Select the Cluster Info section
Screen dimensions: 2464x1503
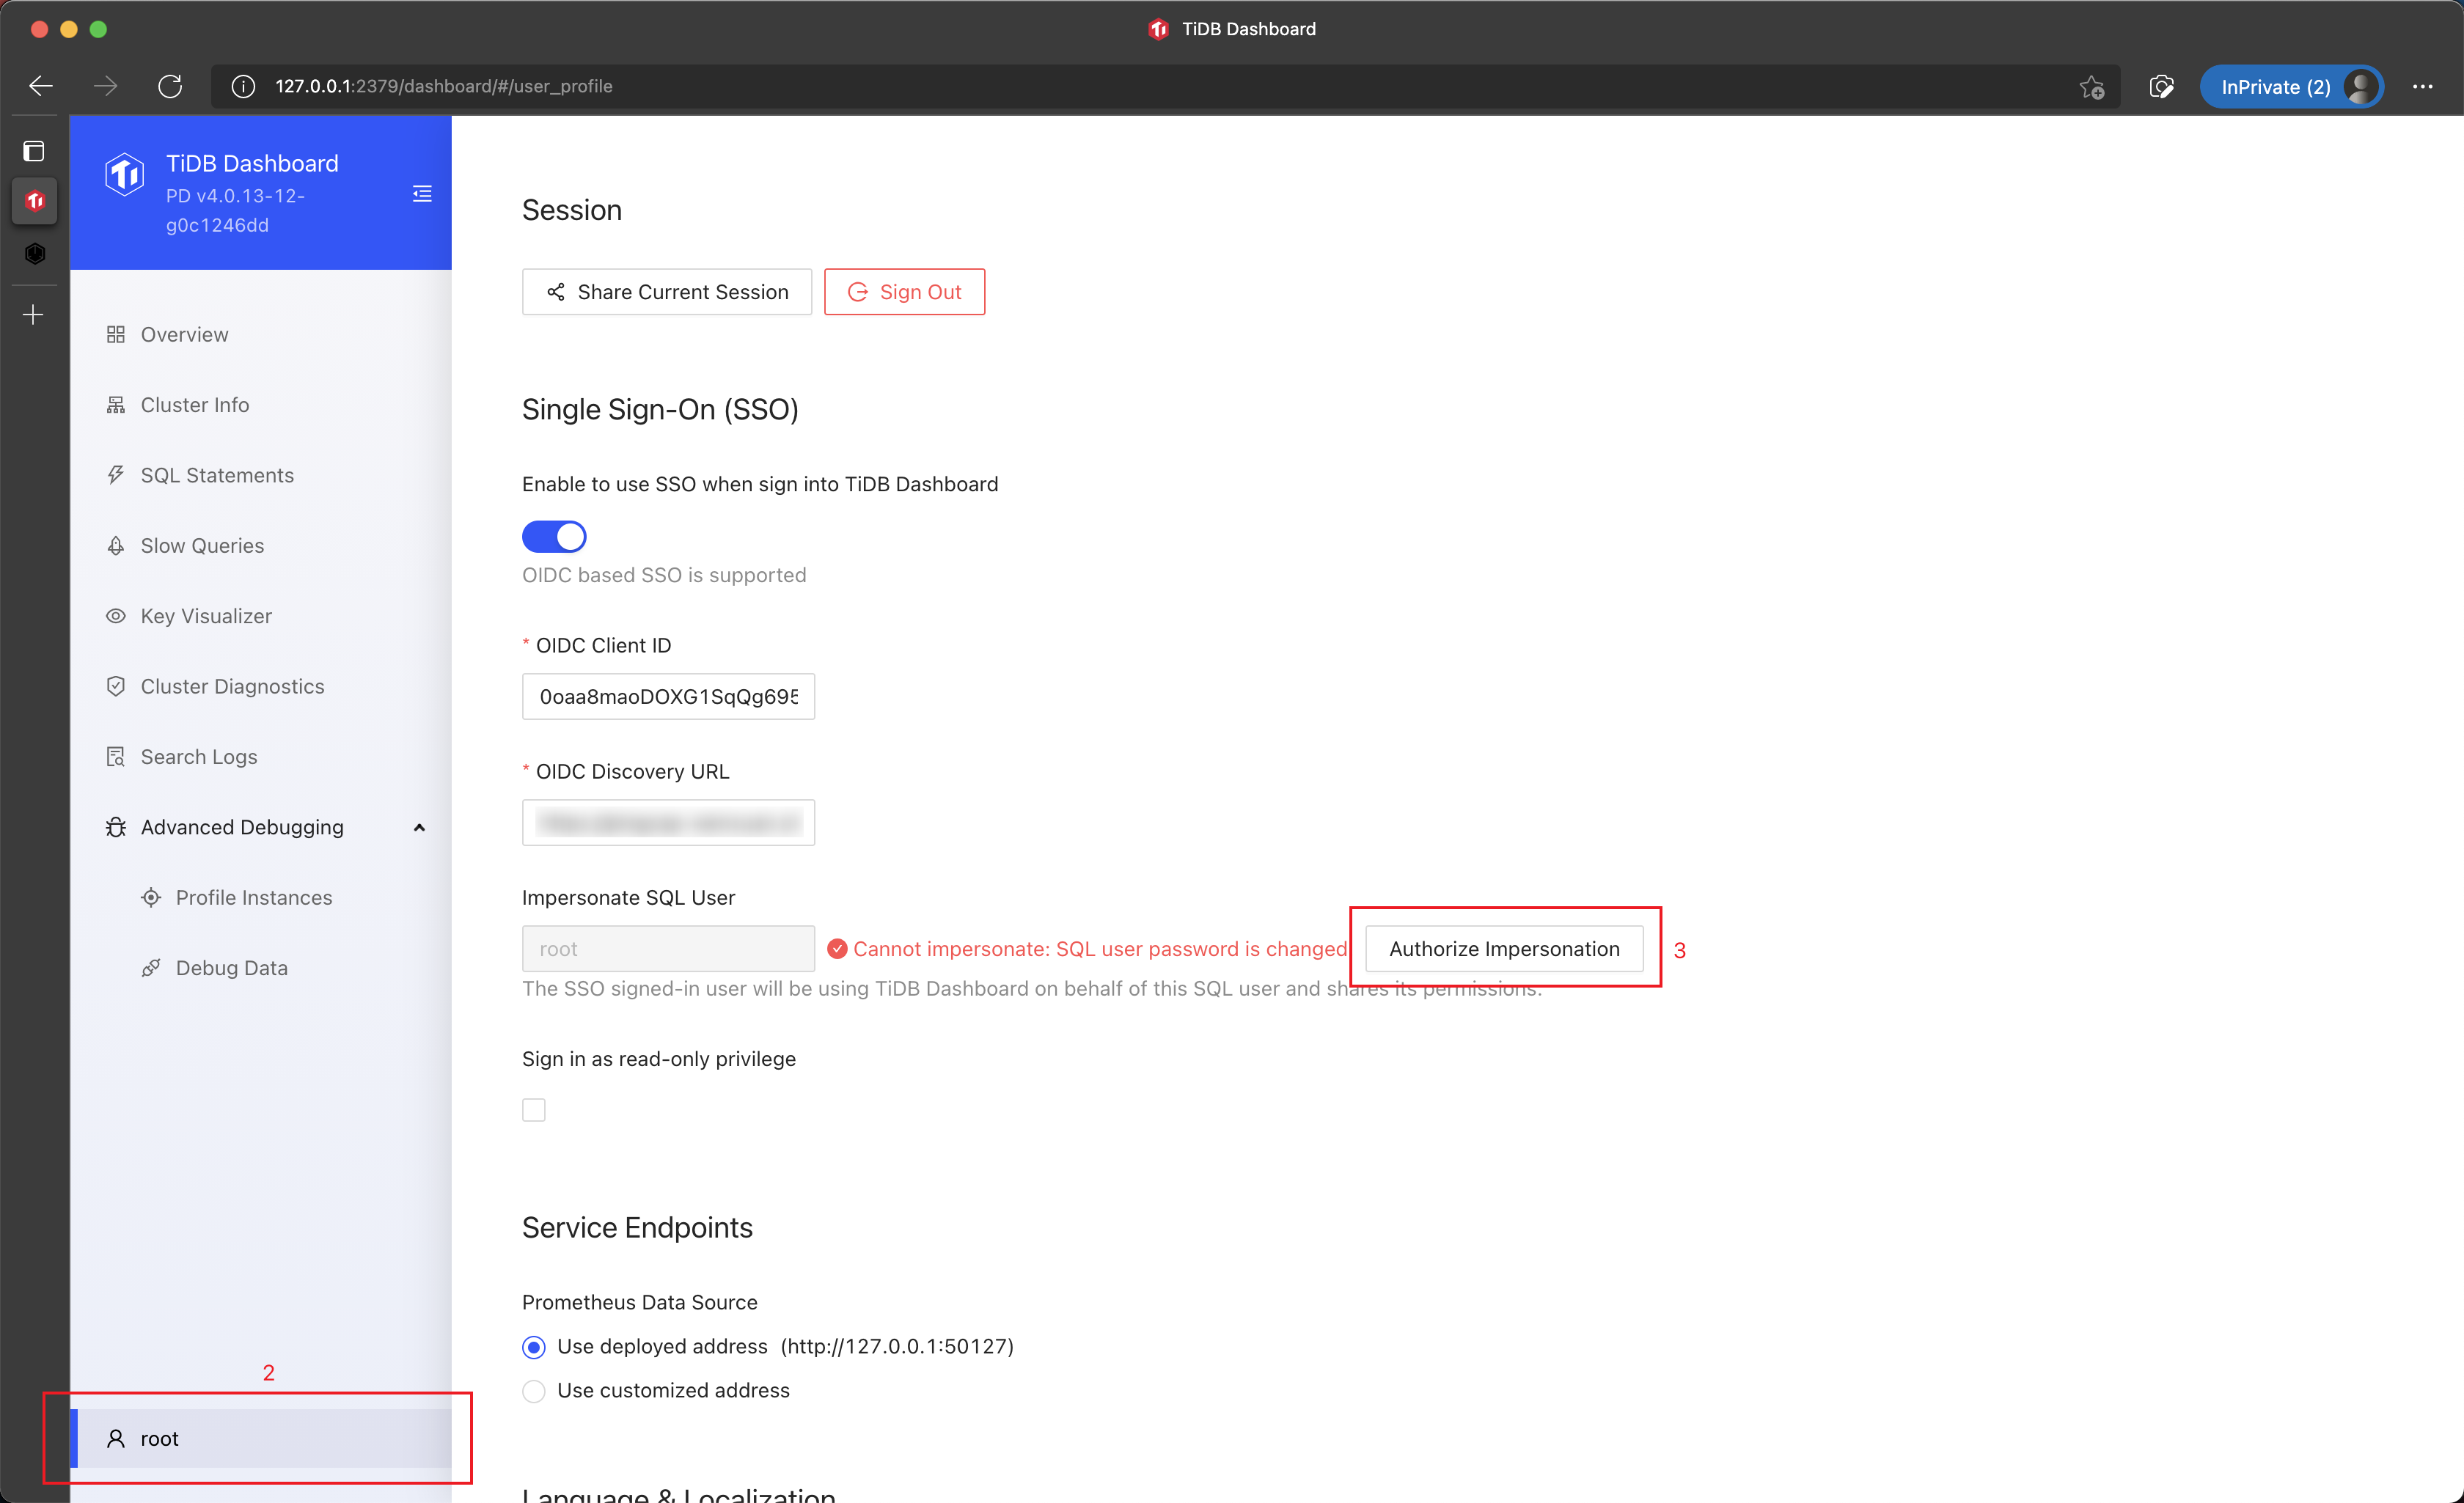pos(194,404)
